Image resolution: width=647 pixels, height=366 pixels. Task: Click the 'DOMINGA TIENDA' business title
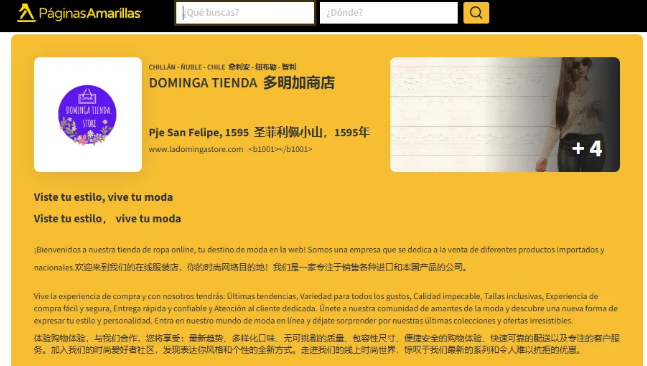[203, 83]
